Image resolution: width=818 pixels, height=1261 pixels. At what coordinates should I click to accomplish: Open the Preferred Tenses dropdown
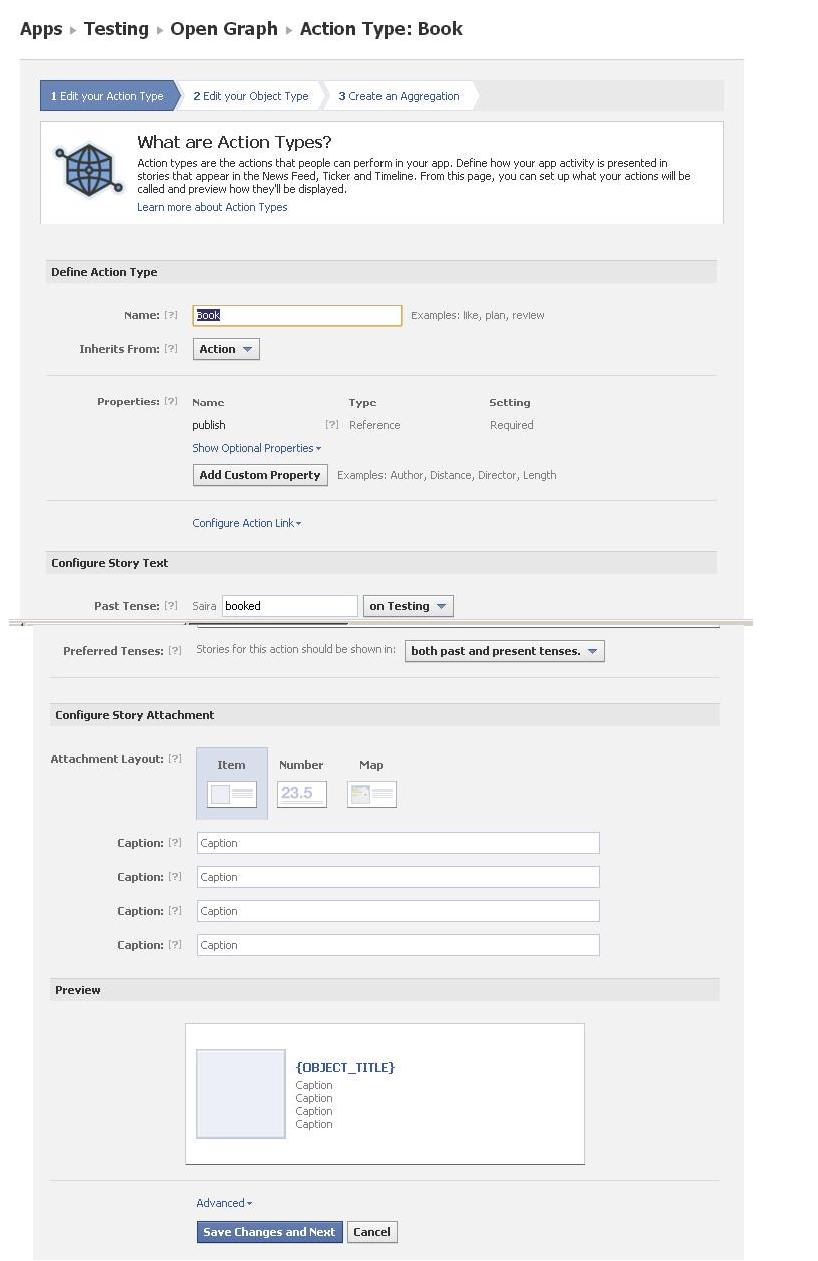(x=504, y=651)
